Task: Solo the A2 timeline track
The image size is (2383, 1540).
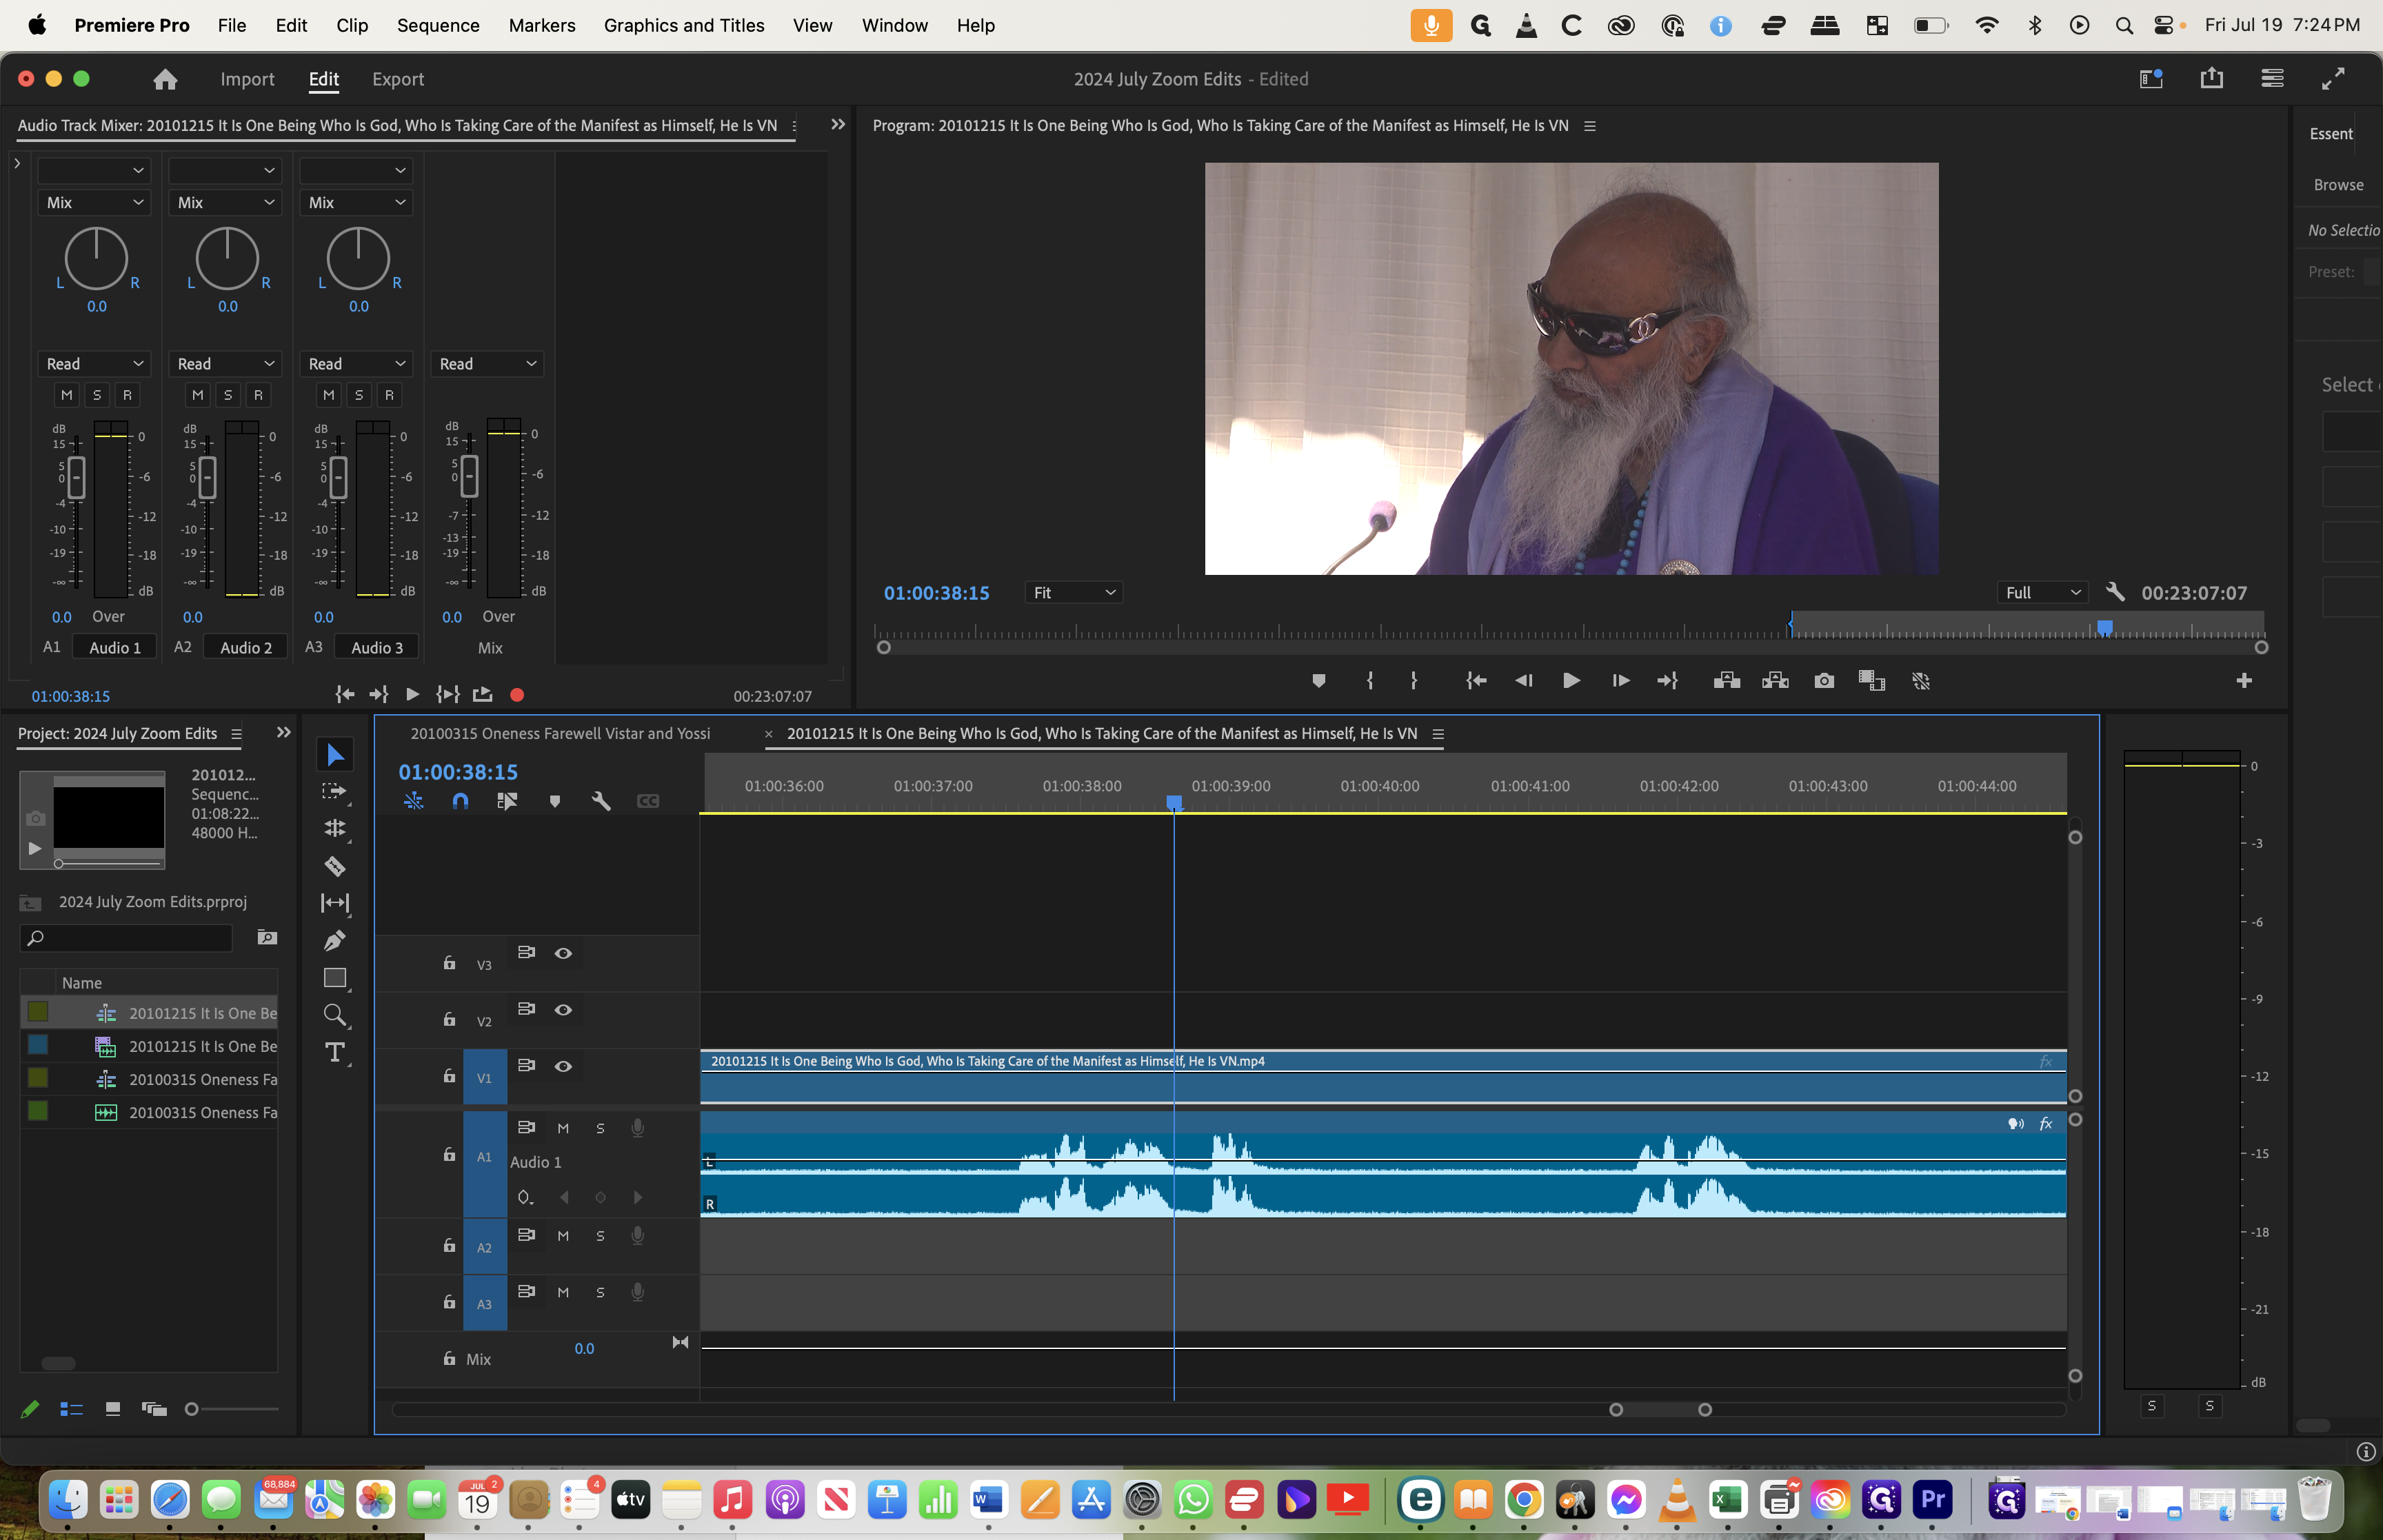Action: point(600,1236)
